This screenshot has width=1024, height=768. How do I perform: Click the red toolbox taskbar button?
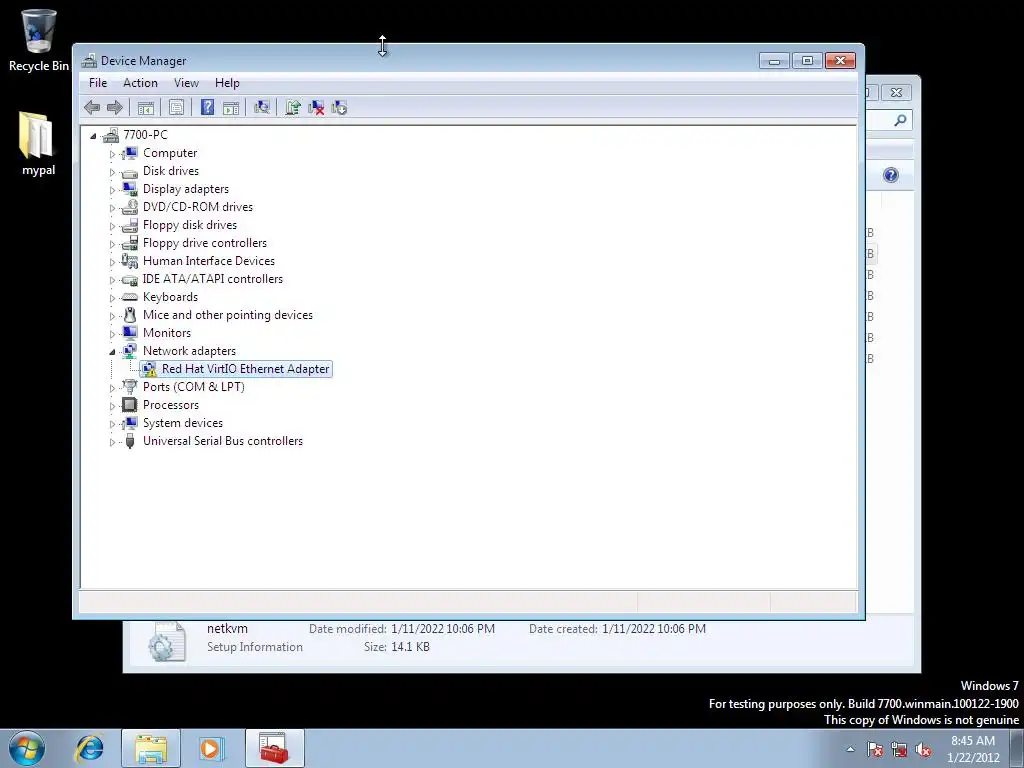pyautogui.click(x=275, y=748)
